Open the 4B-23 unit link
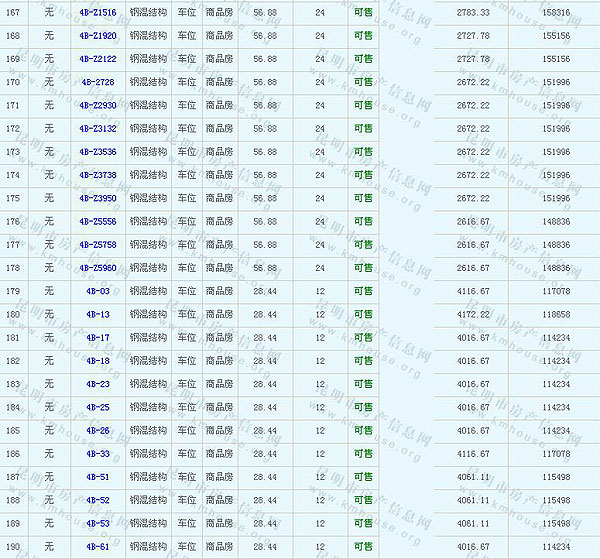Screen dimensions: 600x559 point(98,384)
